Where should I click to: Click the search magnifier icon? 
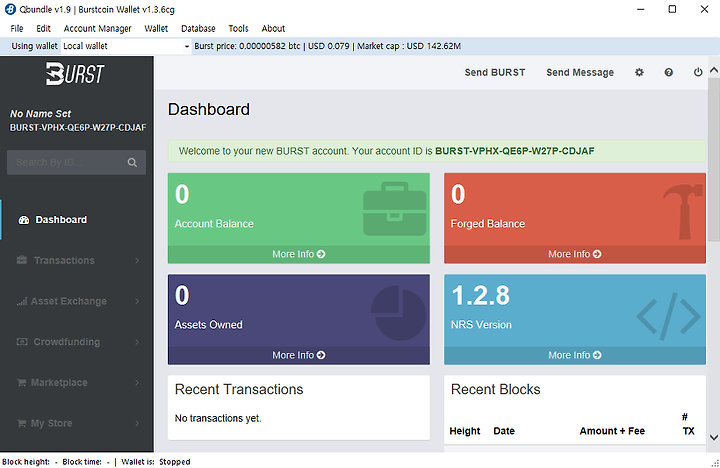click(x=132, y=163)
